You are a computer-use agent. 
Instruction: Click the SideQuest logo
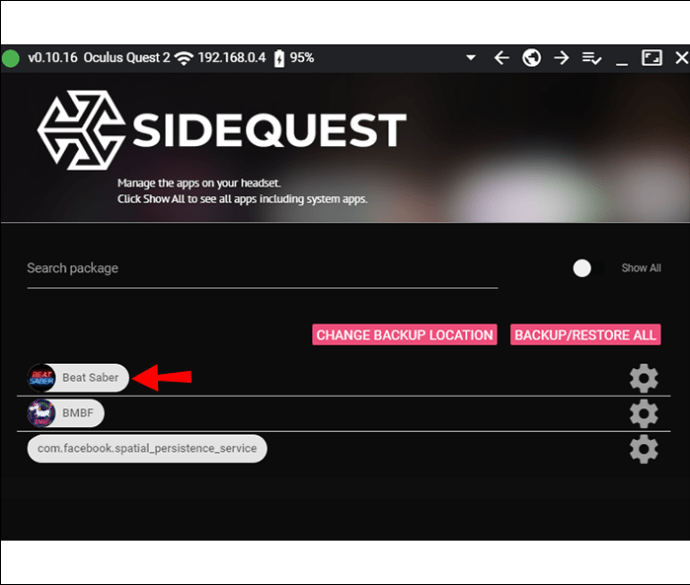tap(222, 130)
